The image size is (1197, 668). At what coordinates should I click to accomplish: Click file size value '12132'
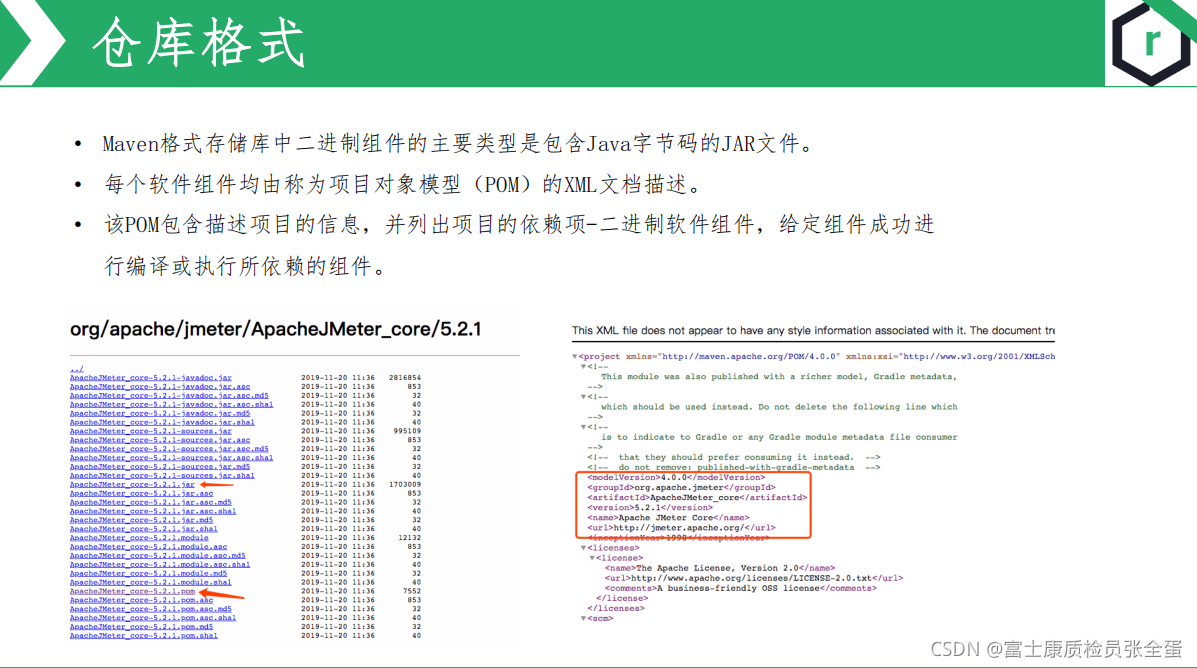pos(409,538)
